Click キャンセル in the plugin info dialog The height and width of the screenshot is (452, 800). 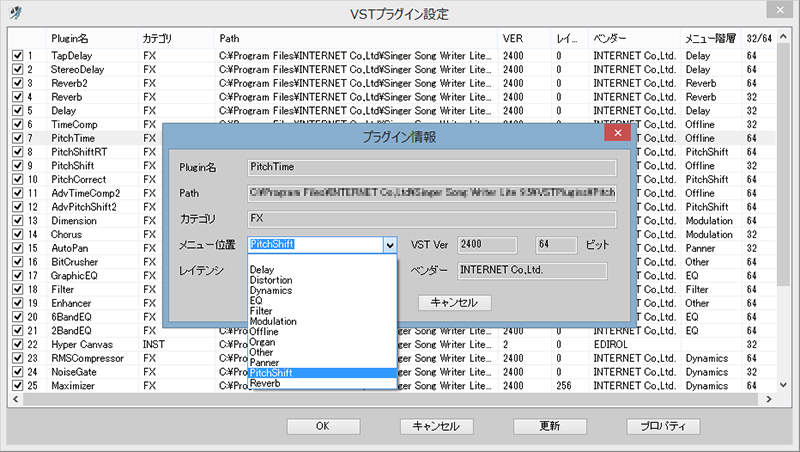[x=455, y=303]
